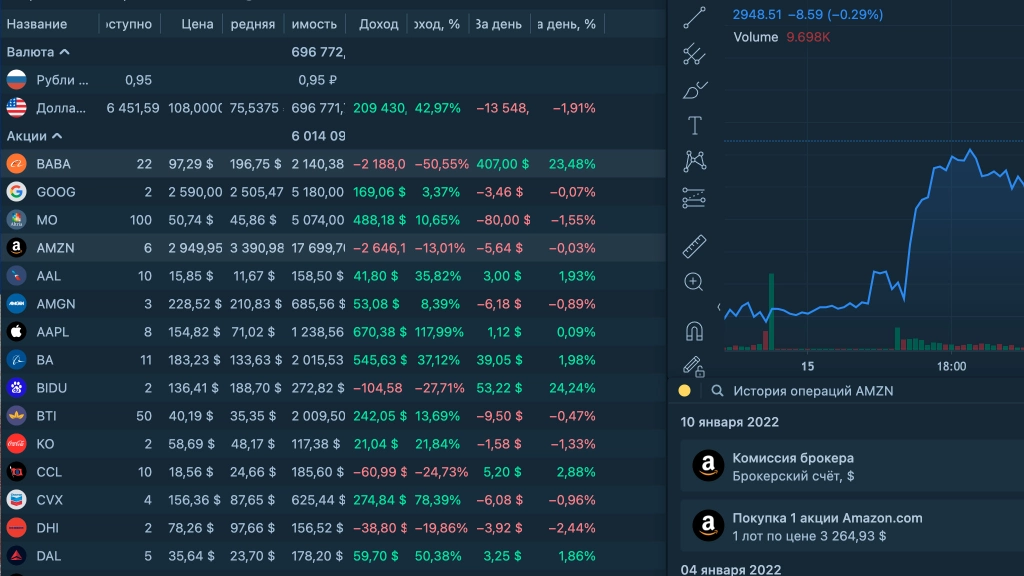Click the AMZN Amazon logo in portfolio
Screen dimensions: 1024x576
(16, 248)
